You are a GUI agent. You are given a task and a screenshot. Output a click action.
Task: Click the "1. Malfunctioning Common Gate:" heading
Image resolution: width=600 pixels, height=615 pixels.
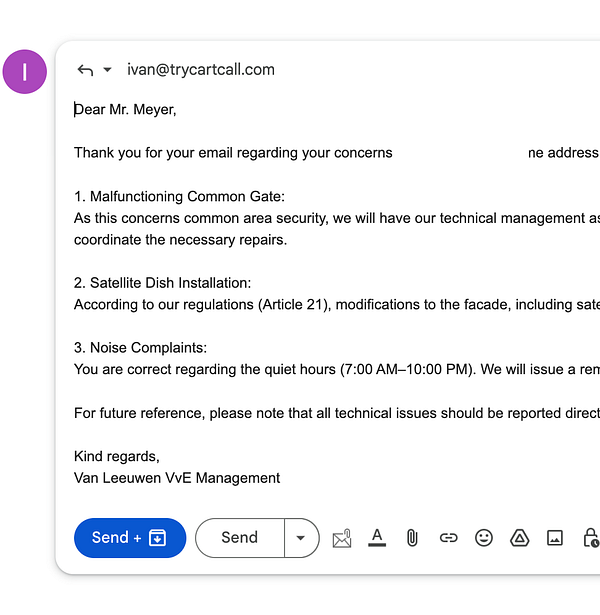(179, 196)
